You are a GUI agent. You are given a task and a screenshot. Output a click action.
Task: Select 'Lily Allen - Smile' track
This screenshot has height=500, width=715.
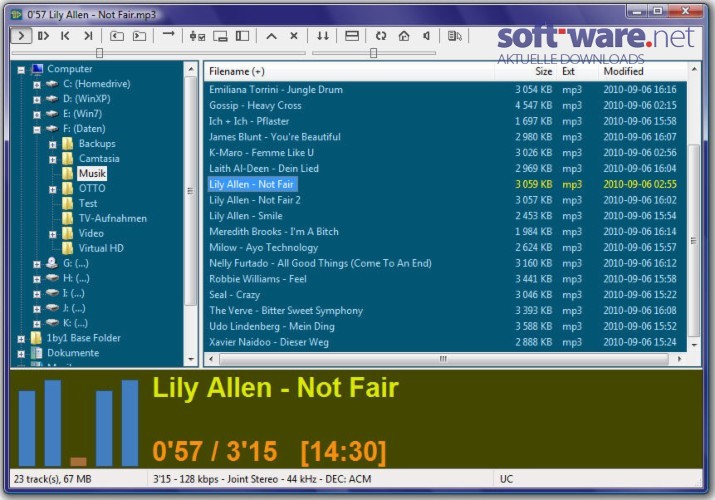click(x=246, y=216)
